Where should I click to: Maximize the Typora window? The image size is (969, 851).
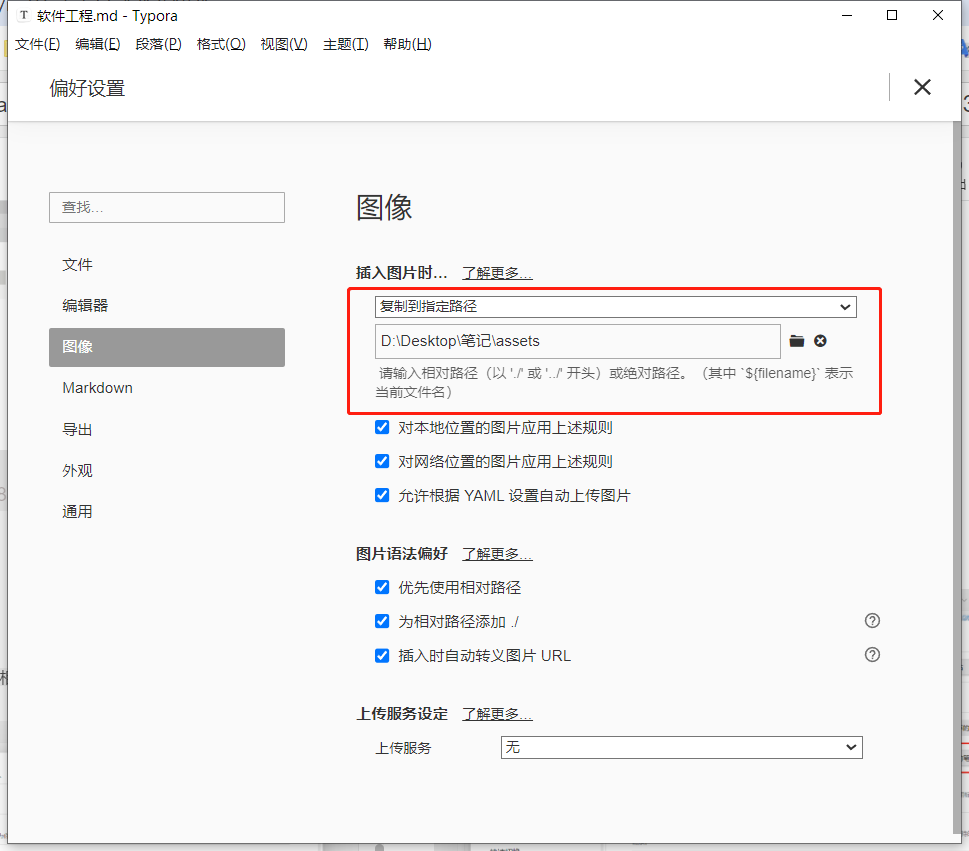click(x=892, y=15)
